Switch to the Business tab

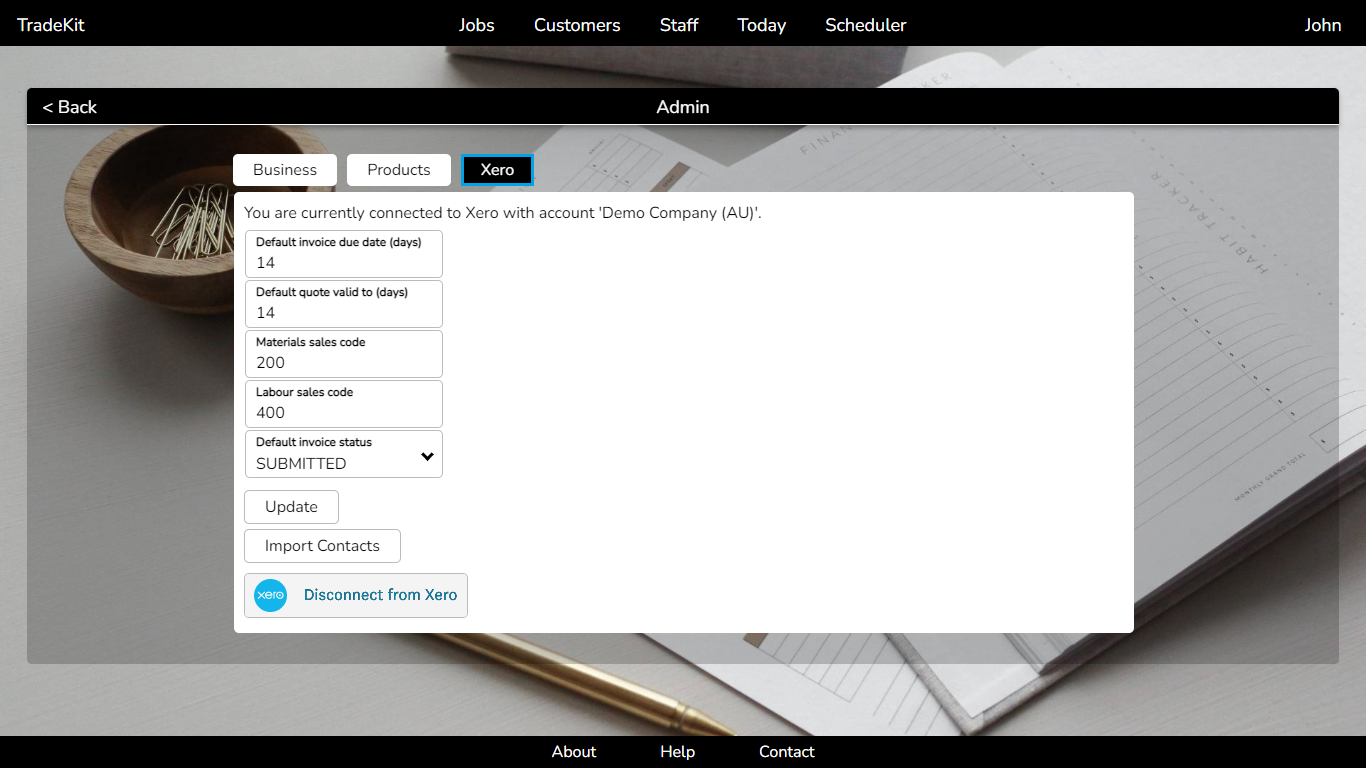click(285, 170)
